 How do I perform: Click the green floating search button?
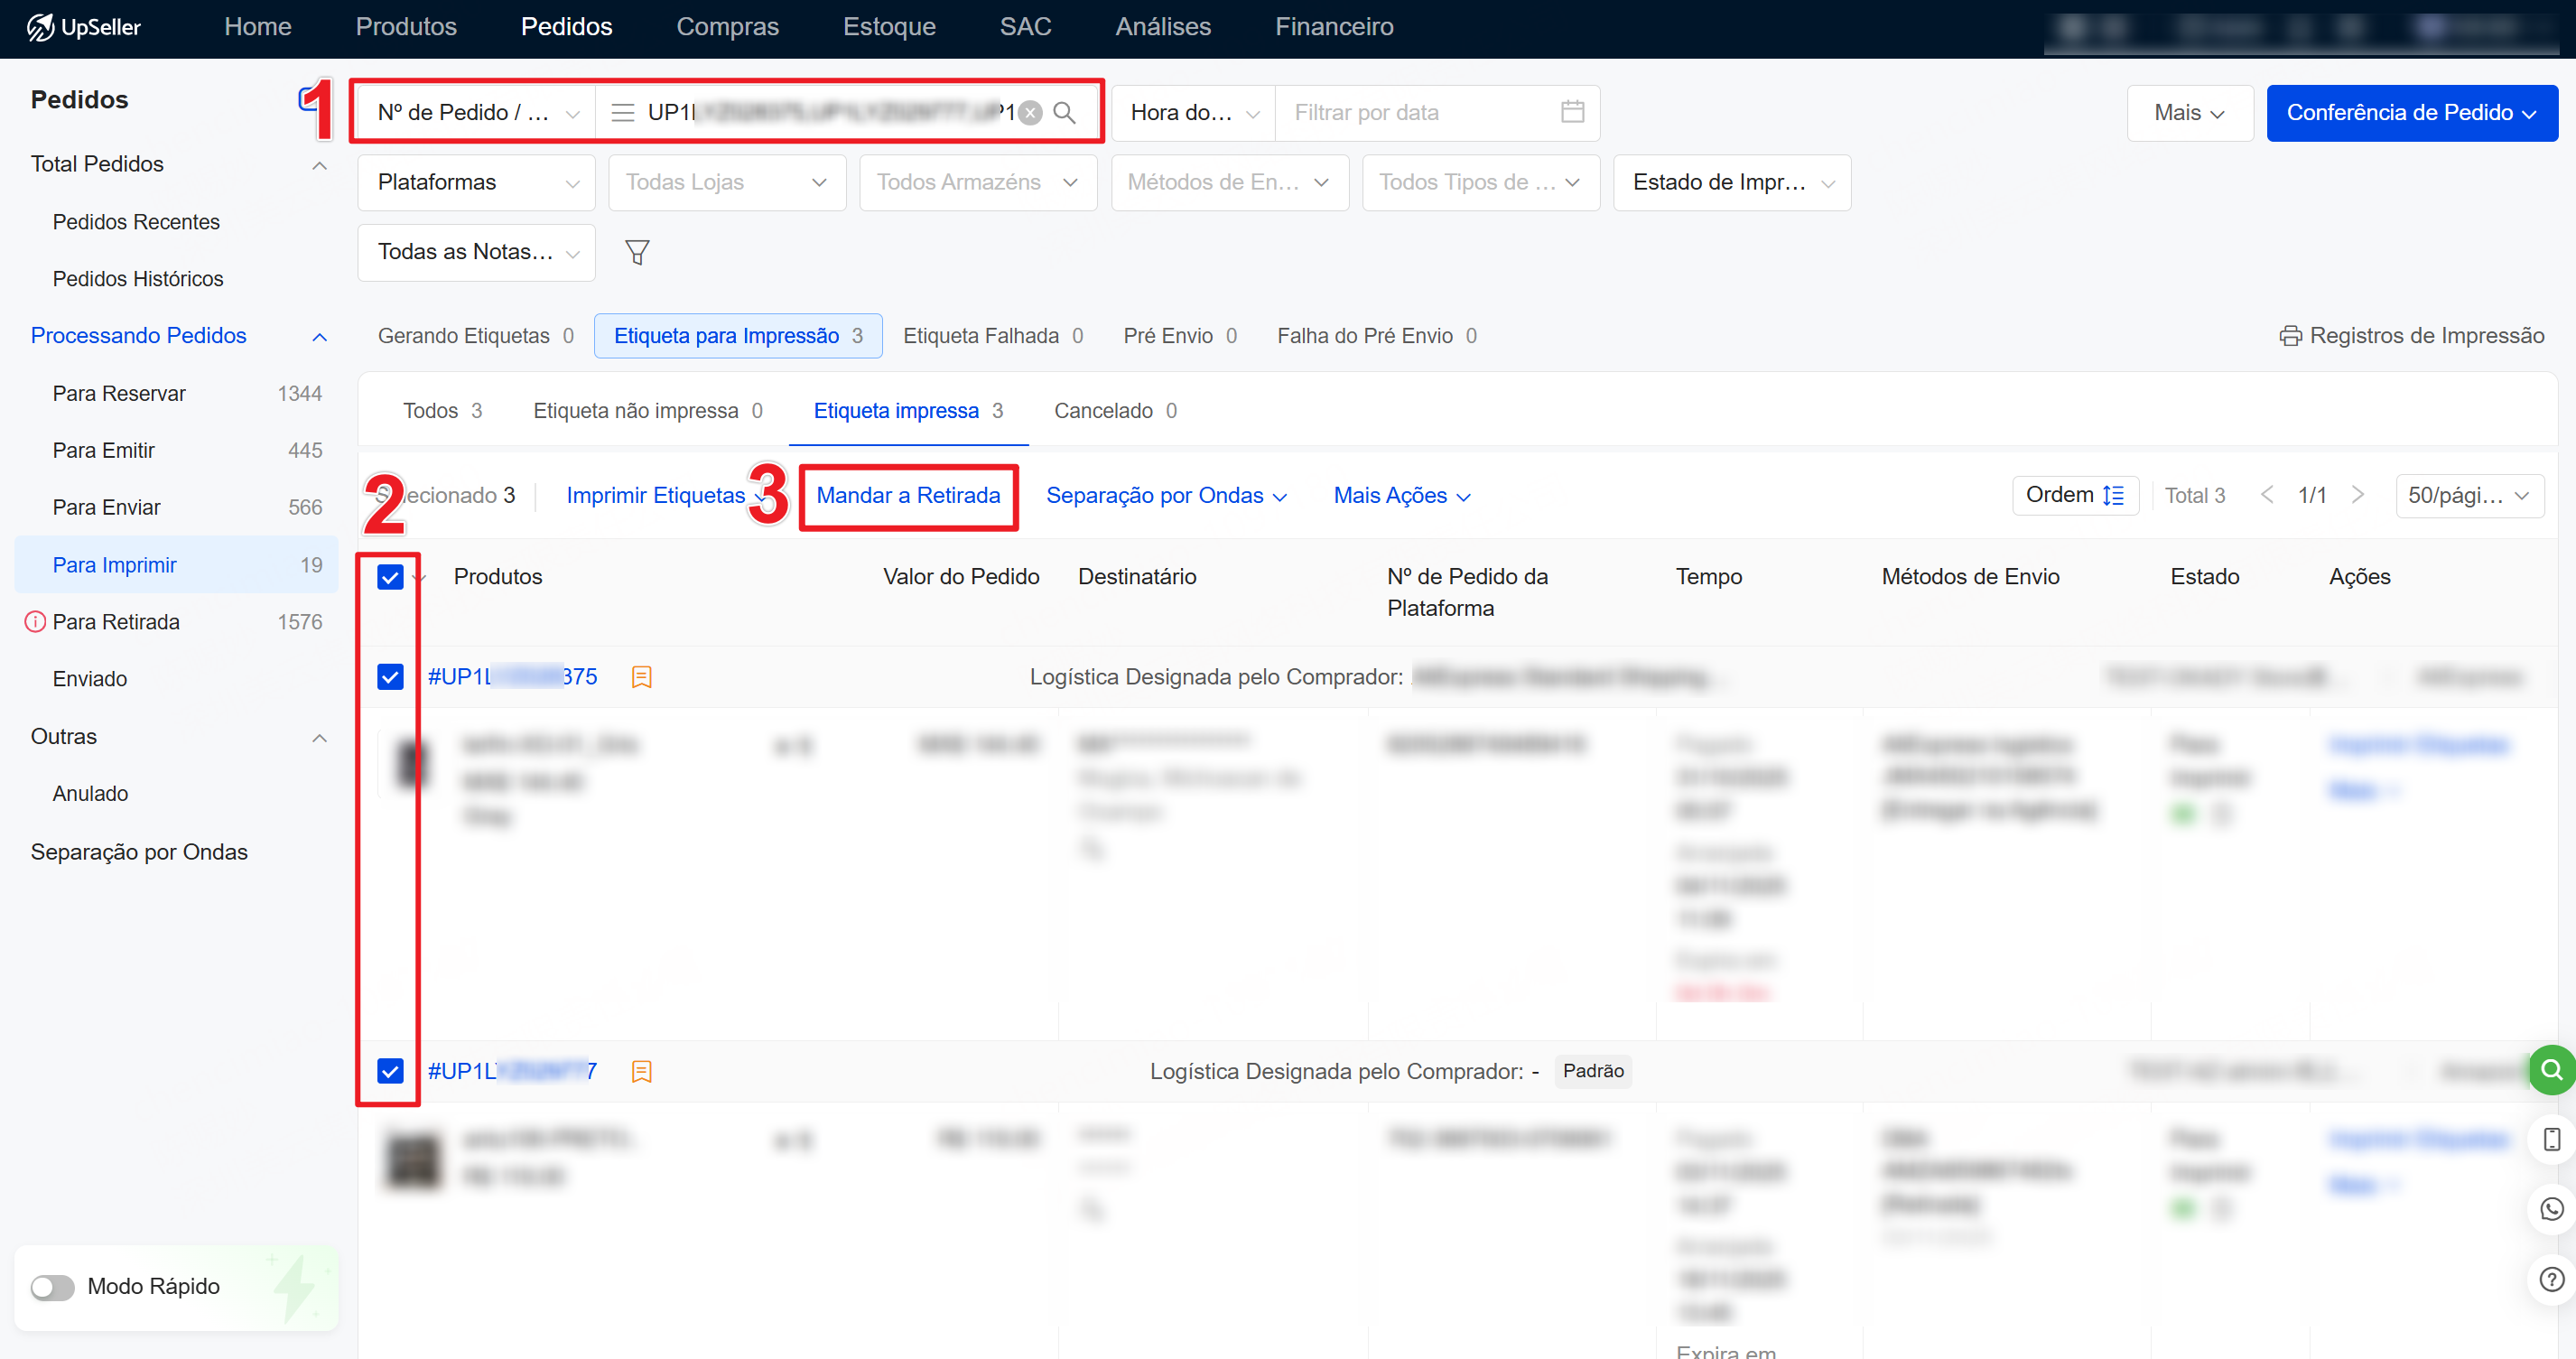(2551, 1070)
